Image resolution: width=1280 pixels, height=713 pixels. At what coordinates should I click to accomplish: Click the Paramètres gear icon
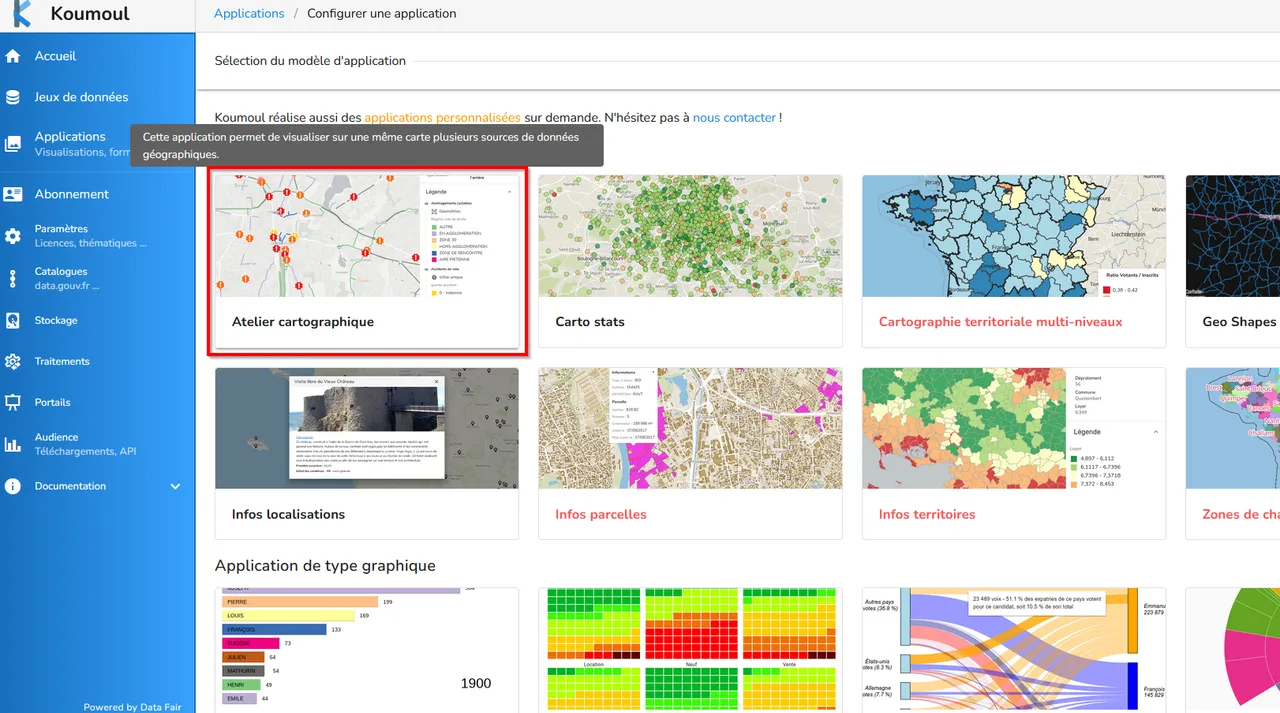[x=13, y=236]
